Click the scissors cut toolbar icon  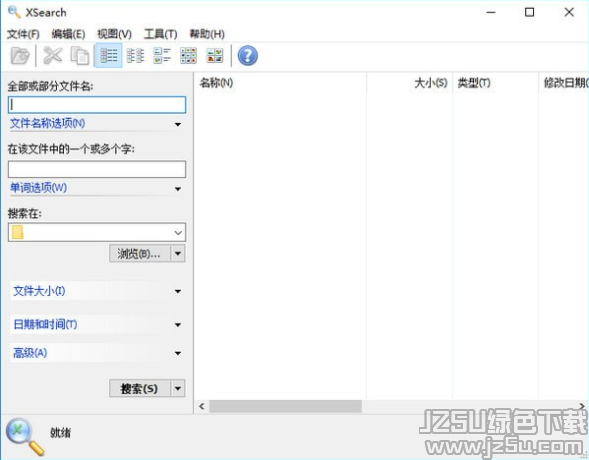[53, 56]
